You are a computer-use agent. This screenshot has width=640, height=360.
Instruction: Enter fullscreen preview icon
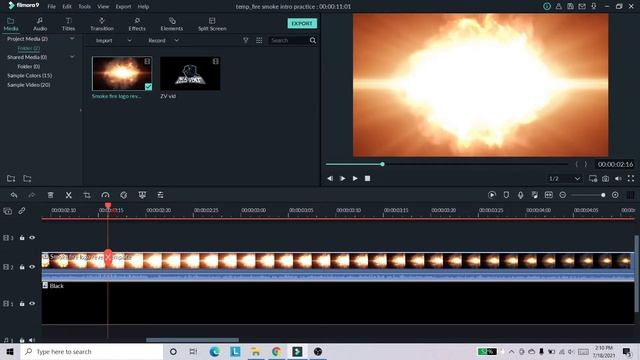click(631, 178)
